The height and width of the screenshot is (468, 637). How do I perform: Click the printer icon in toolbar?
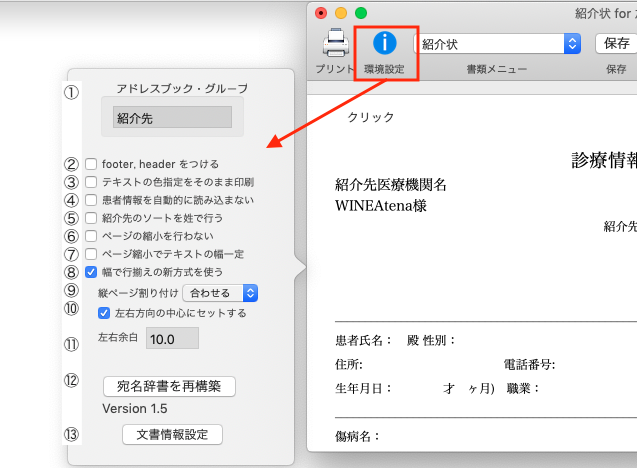tap(333, 42)
